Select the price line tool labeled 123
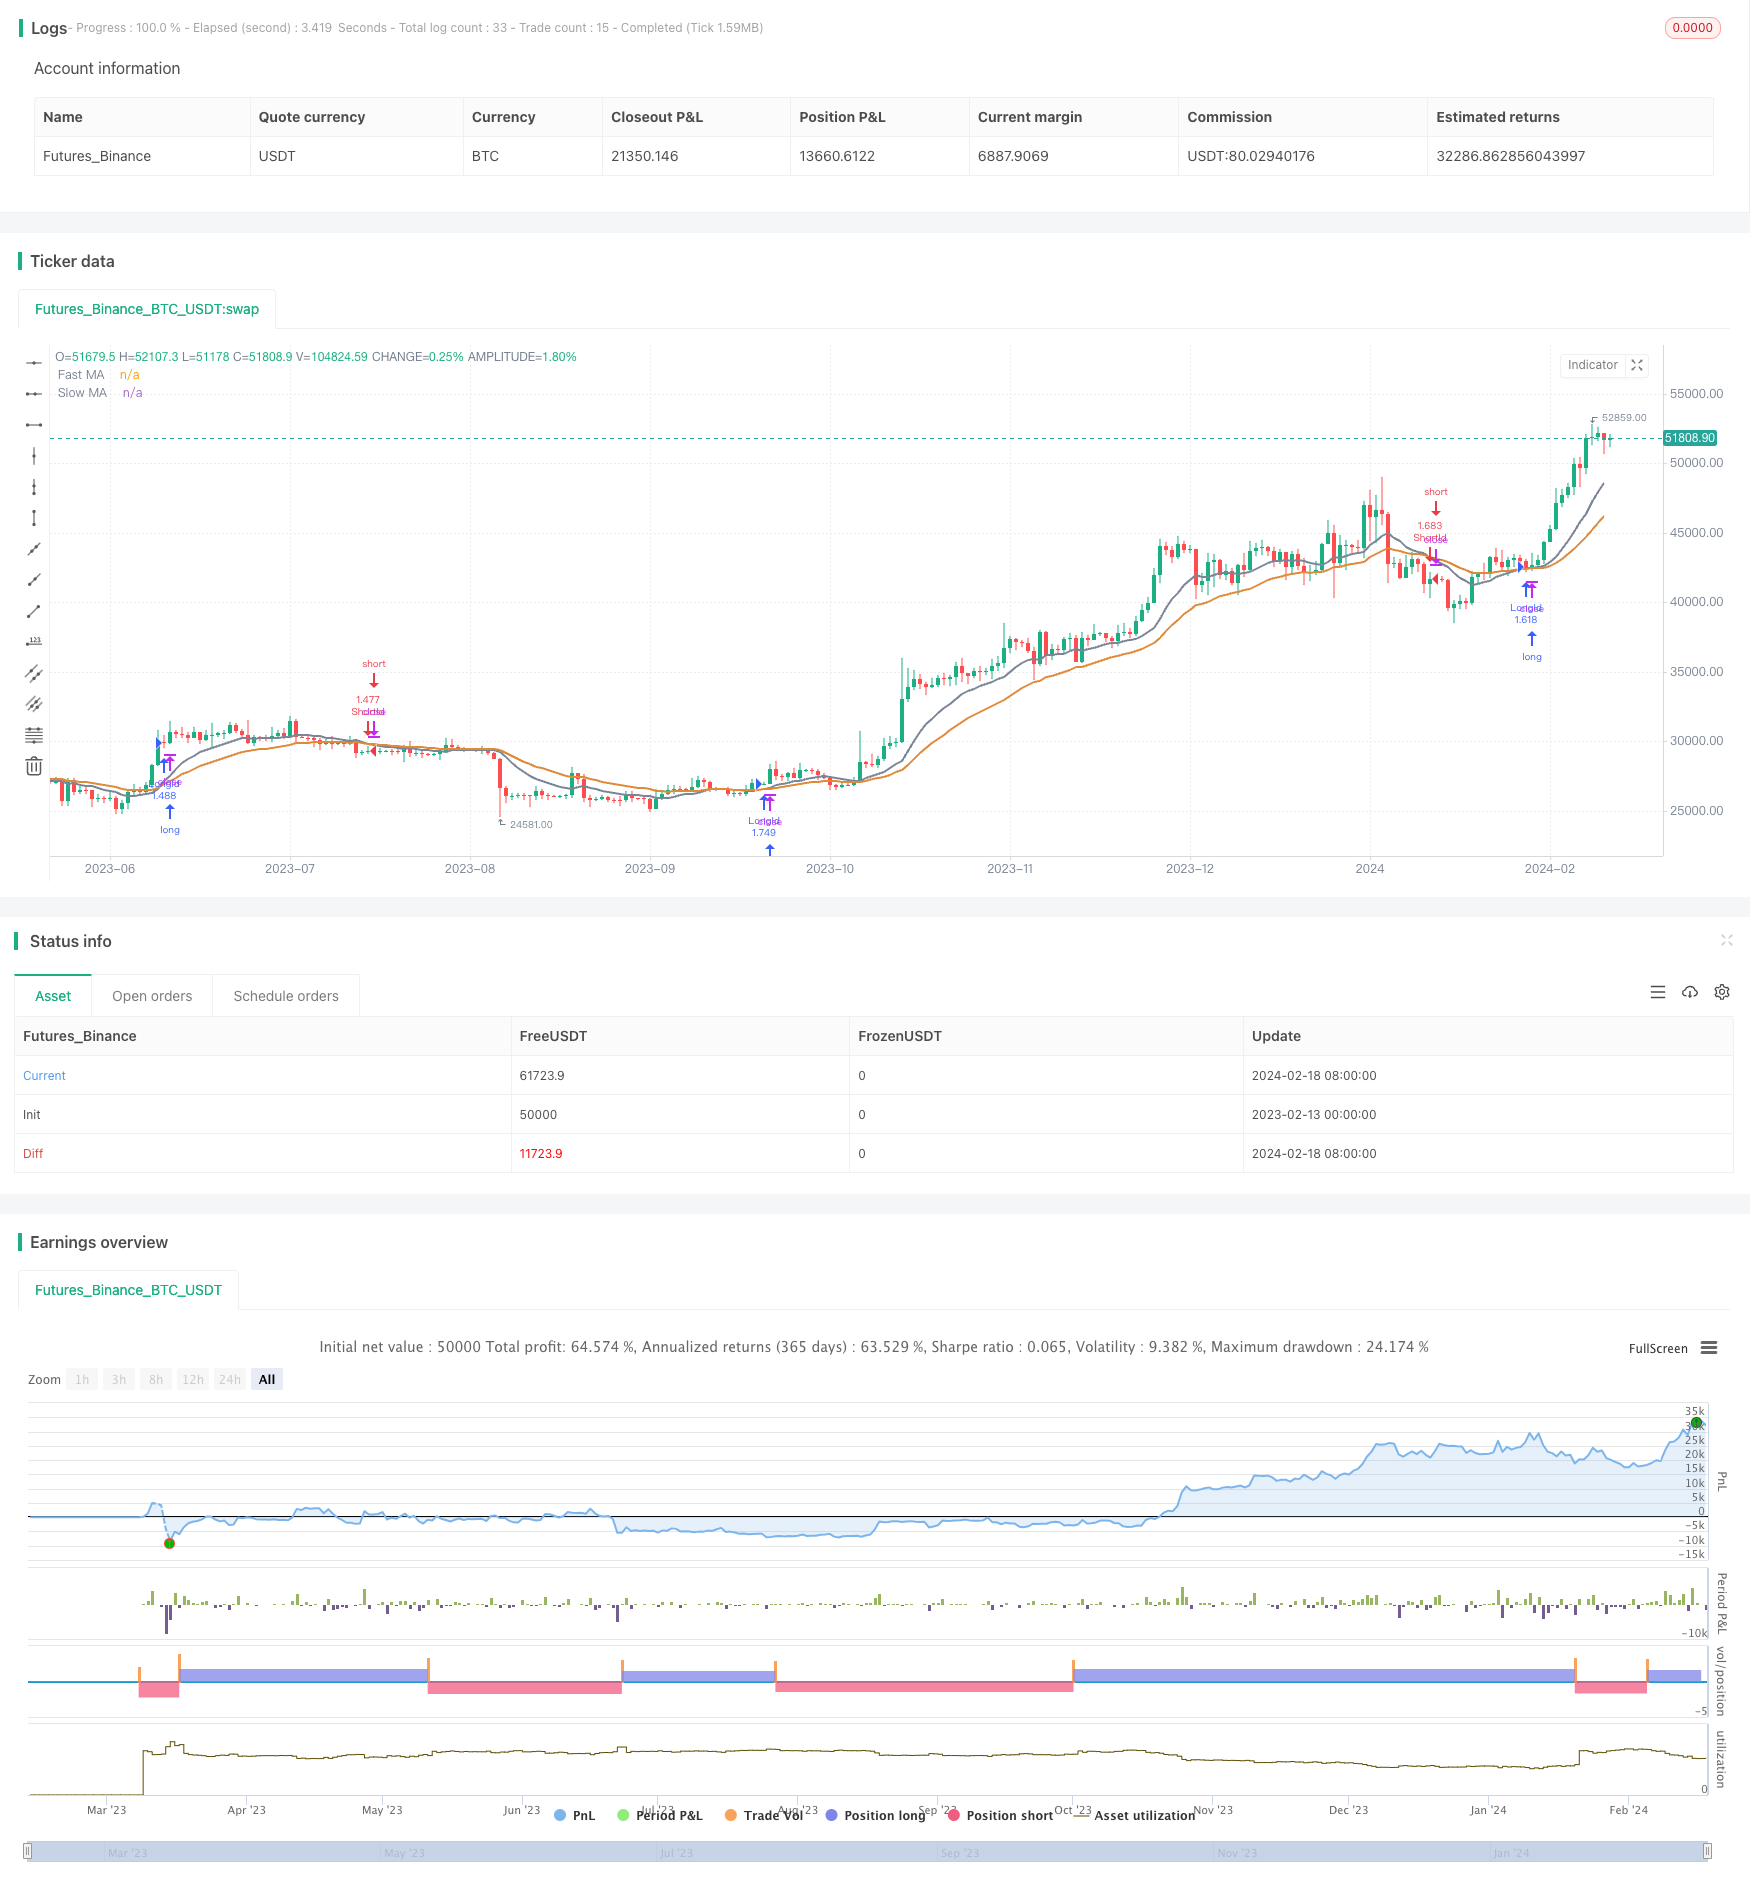 point(34,642)
